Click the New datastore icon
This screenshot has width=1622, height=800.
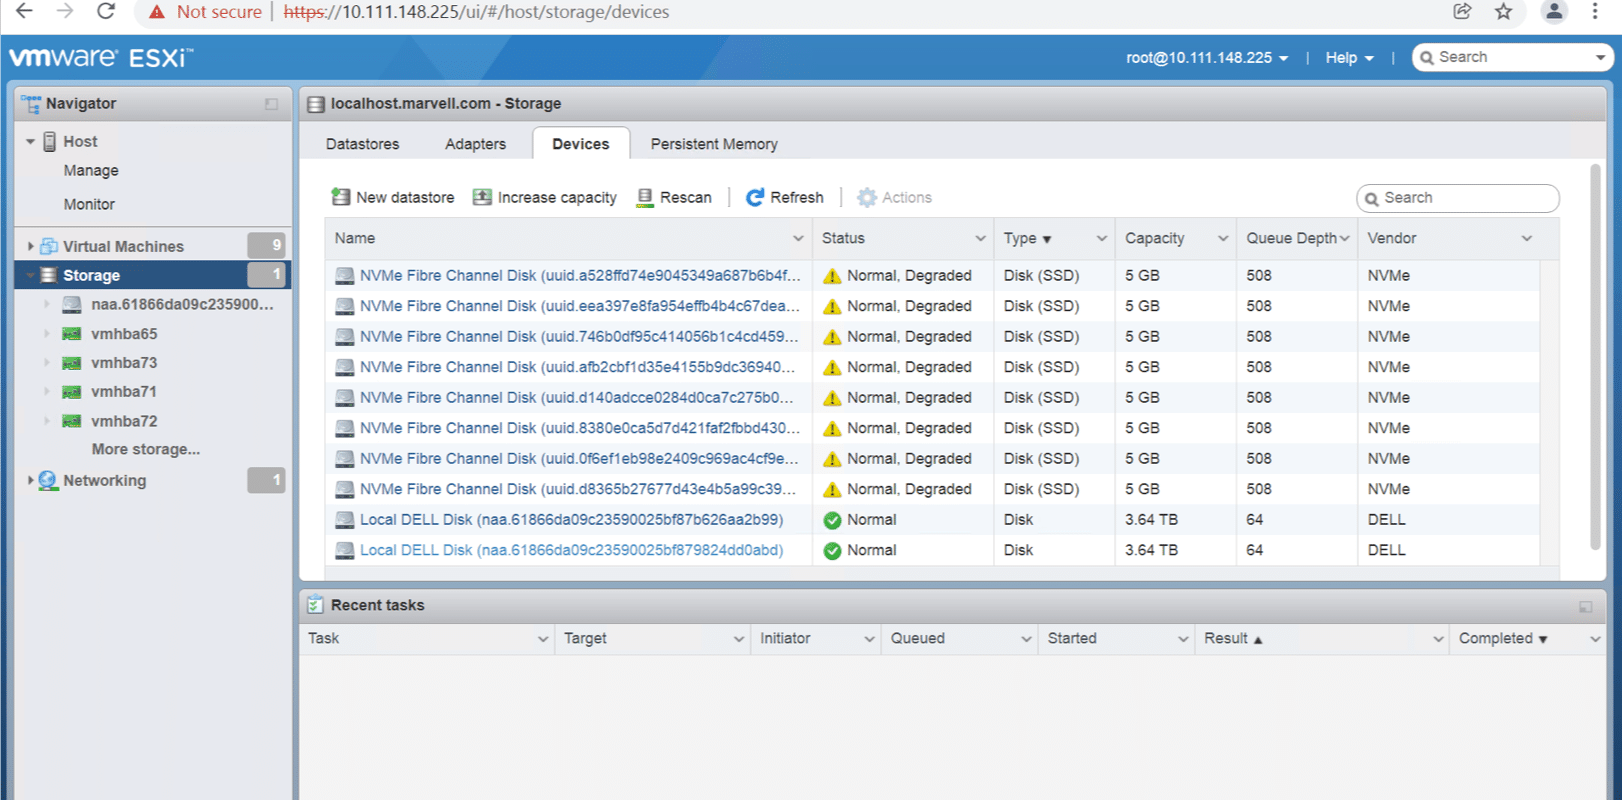341,197
